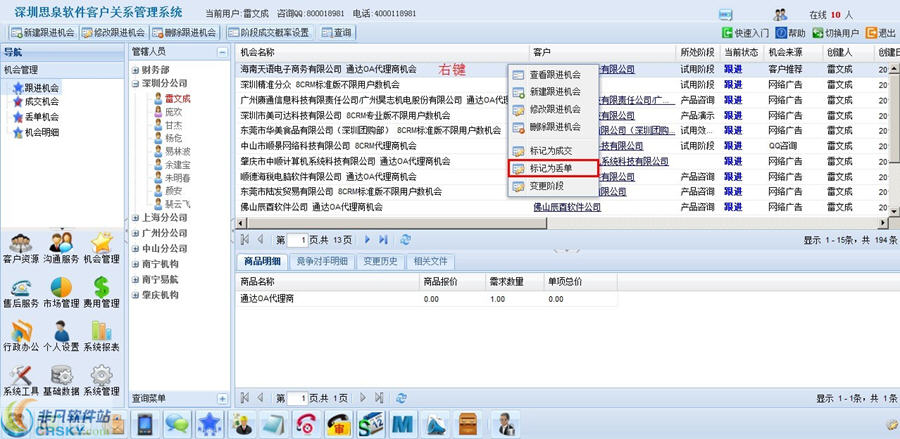The width and height of the screenshot is (900, 439).
Task: Sort by 所处阶段 column header
Action: (x=697, y=53)
